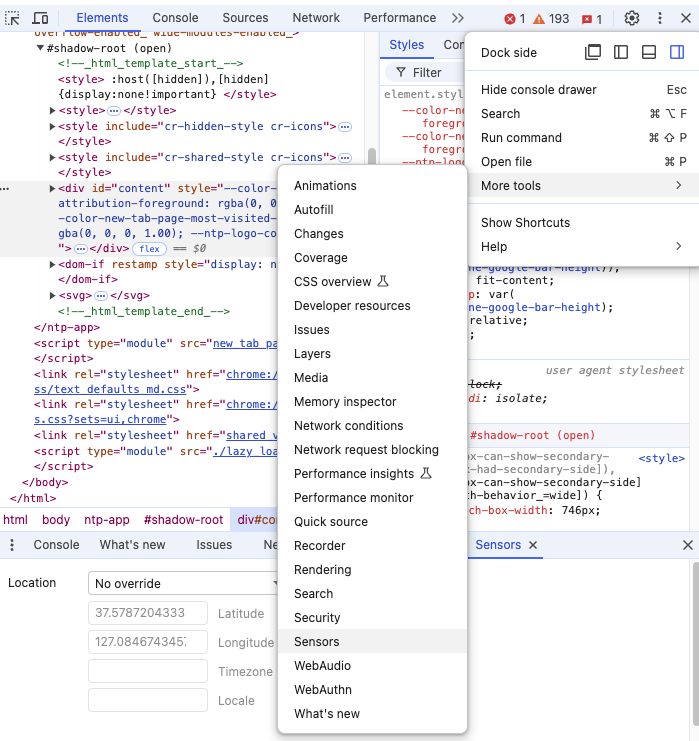Dock DevTools to the bottom

click(648, 52)
